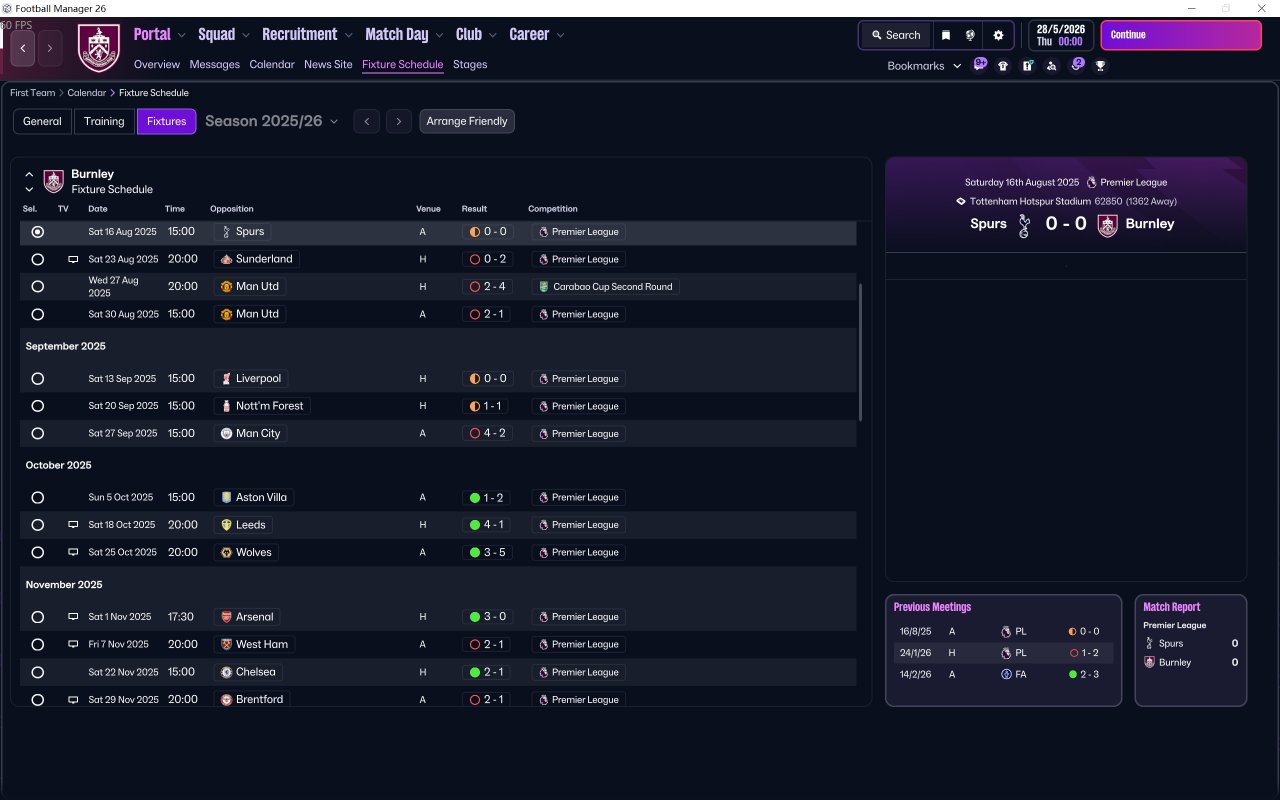Select the Nott'm Forest fixture radio button
The image size is (1280, 800).
pyautogui.click(x=38, y=406)
